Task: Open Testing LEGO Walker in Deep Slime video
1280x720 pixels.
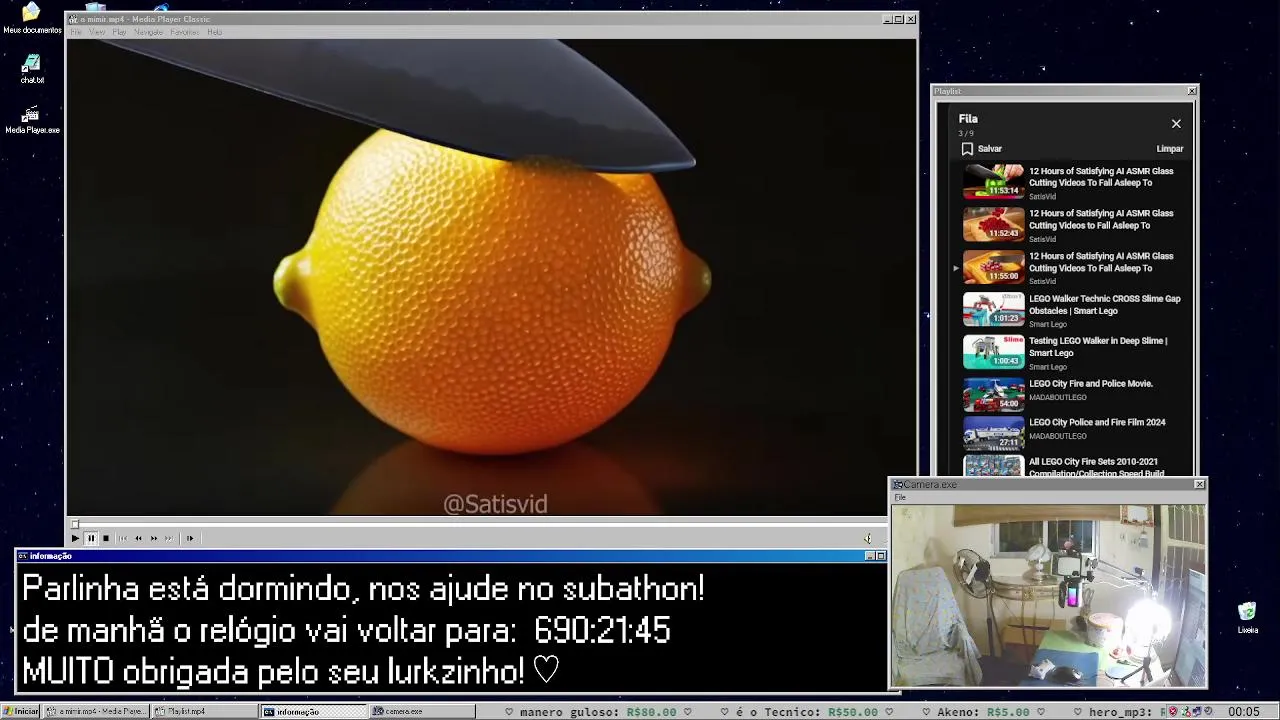Action: [1098, 347]
